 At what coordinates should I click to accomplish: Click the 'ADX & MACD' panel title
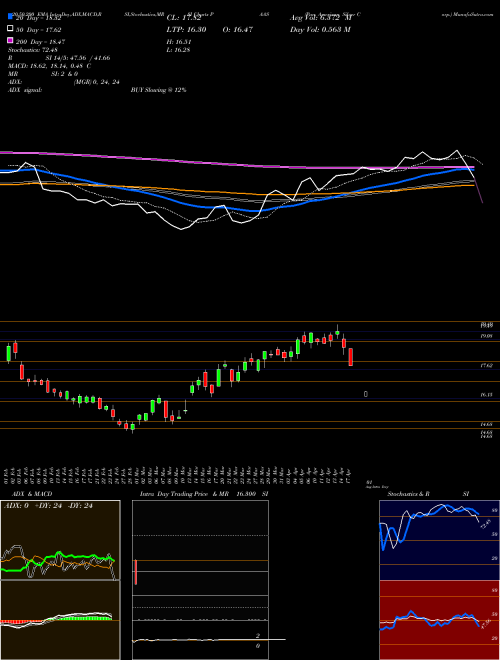pyautogui.click(x=32, y=494)
